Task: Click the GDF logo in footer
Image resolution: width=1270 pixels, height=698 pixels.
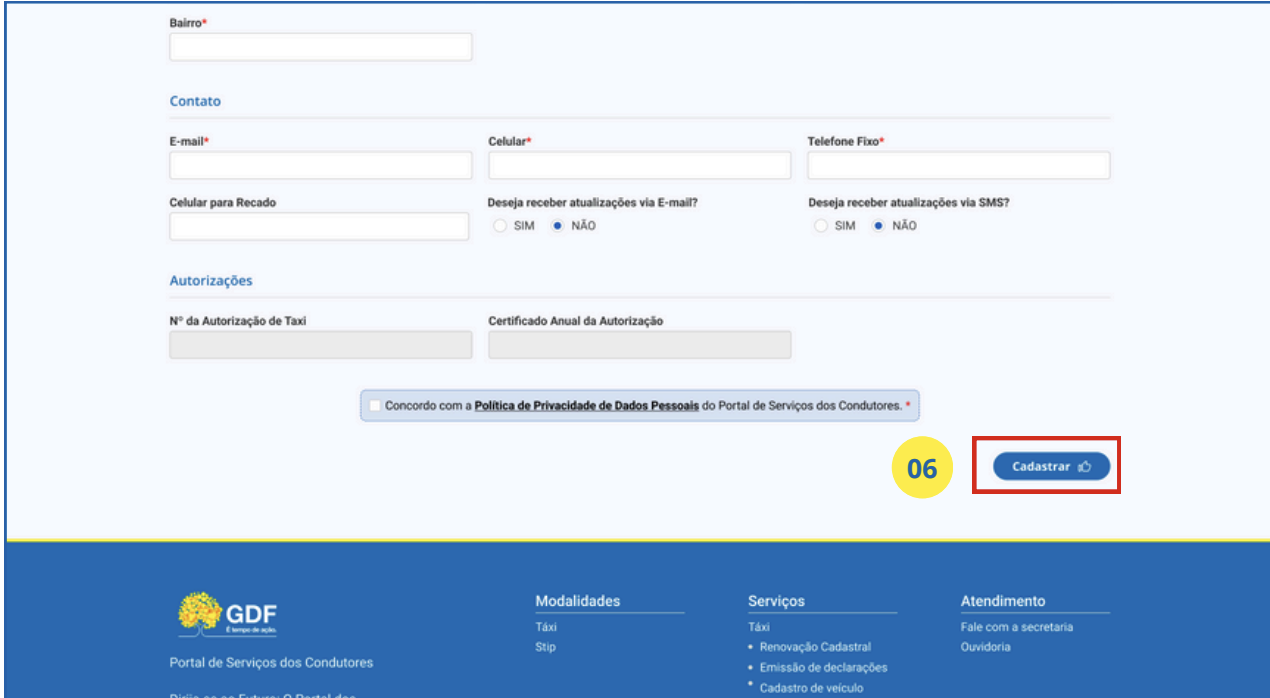Action: [x=227, y=614]
